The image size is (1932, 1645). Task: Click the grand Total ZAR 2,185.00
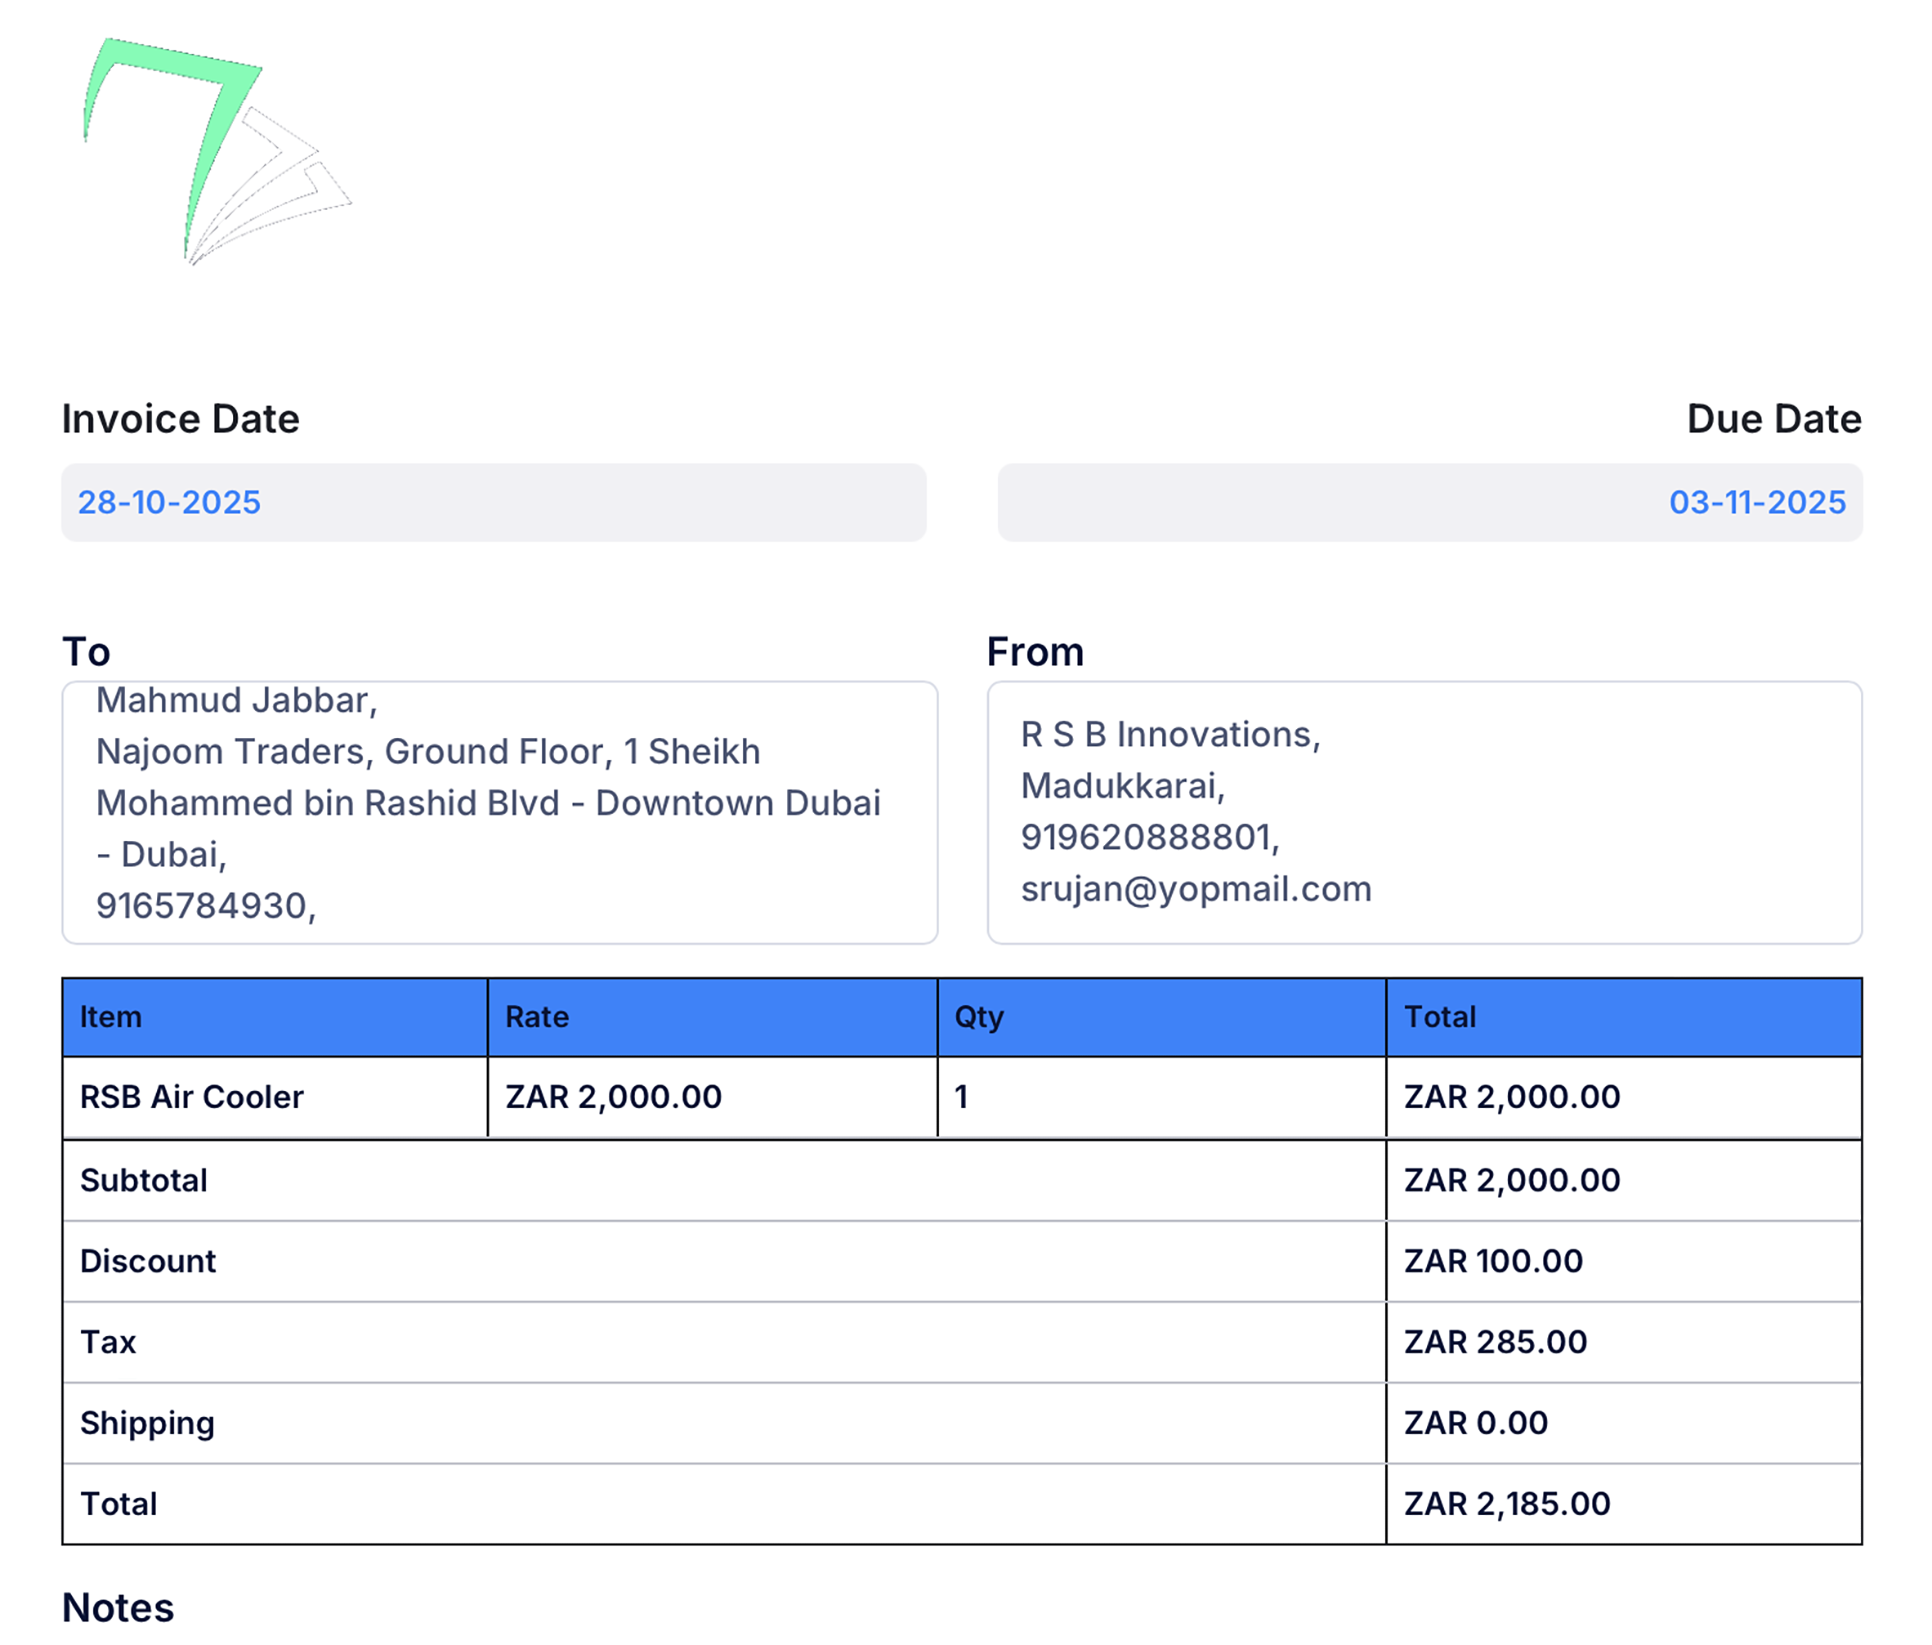pyautogui.click(x=1506, y=1504)
